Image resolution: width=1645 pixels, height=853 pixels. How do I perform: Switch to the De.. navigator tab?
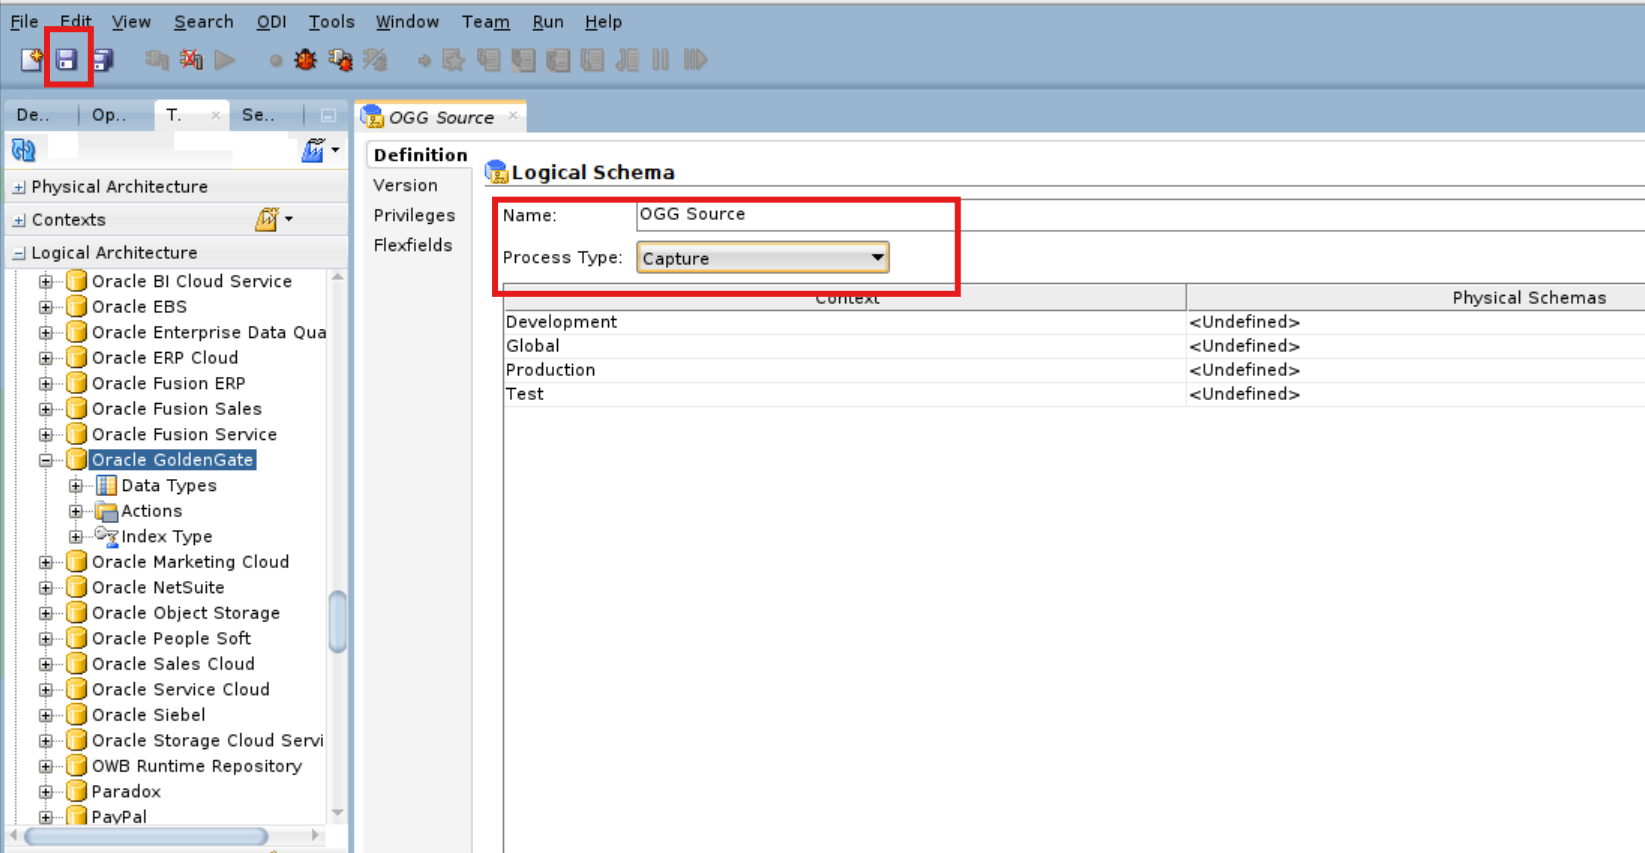(33, 115)
